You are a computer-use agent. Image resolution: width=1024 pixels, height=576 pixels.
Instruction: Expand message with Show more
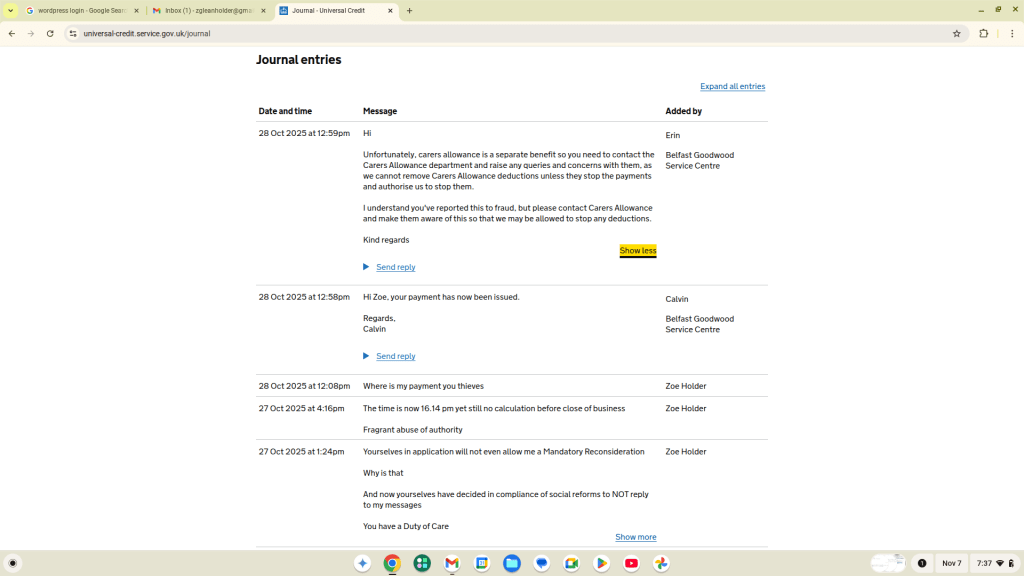pos(635,537)
